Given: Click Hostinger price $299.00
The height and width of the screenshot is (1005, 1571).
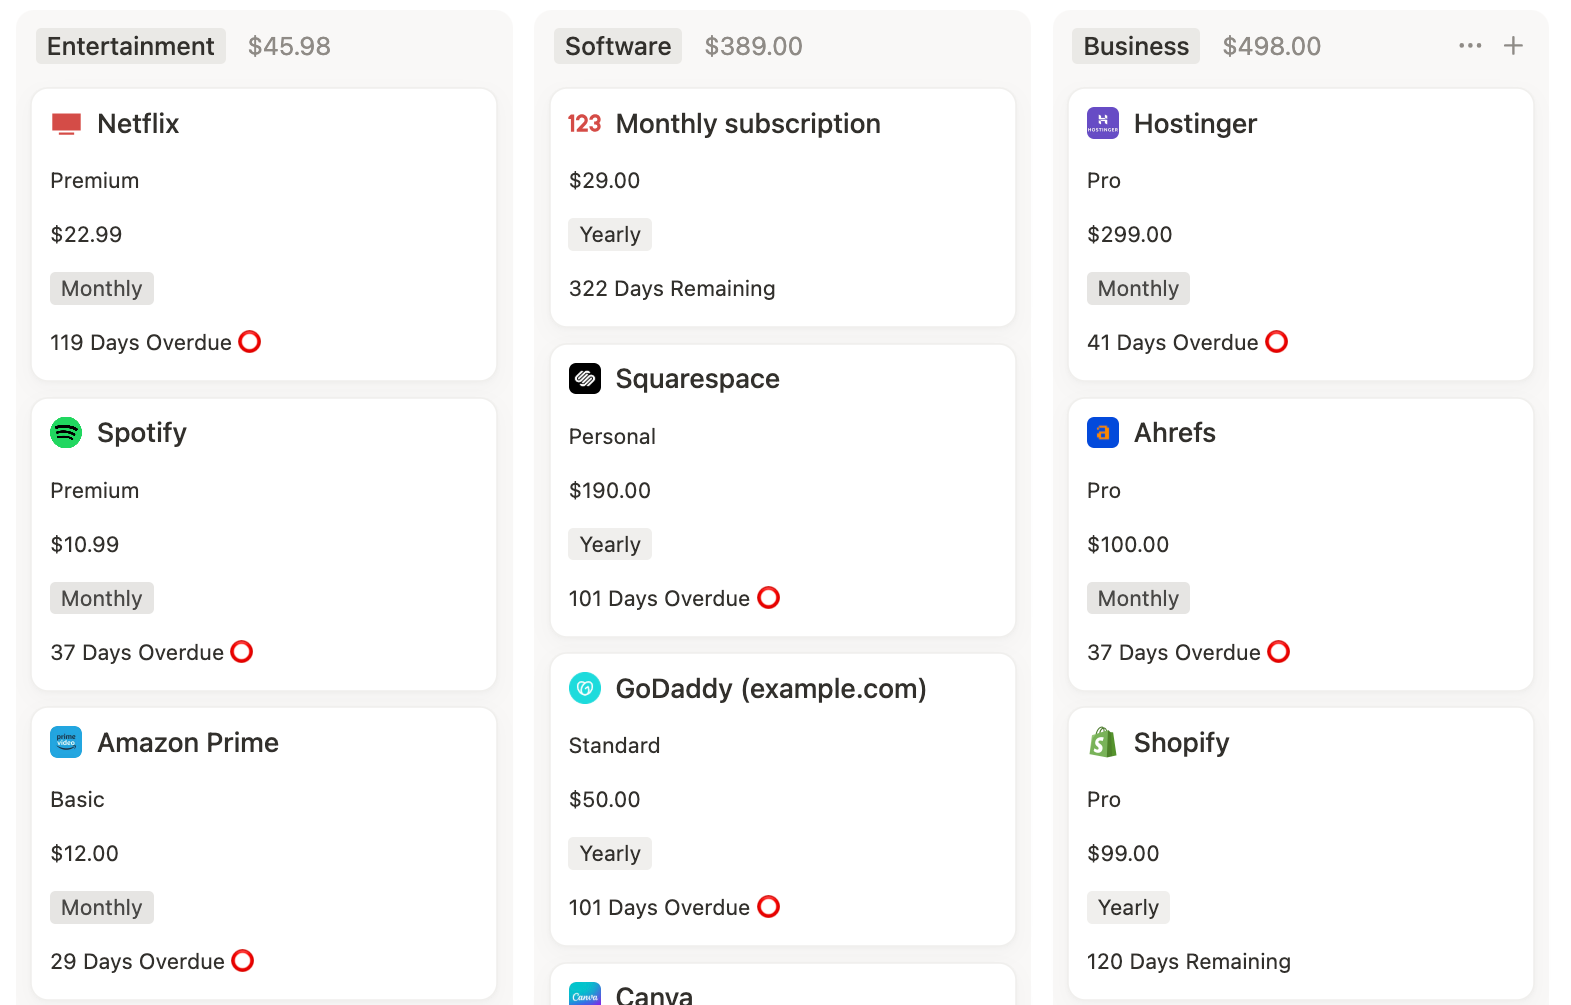Looking at the screenshot, I should [1130, 235].
